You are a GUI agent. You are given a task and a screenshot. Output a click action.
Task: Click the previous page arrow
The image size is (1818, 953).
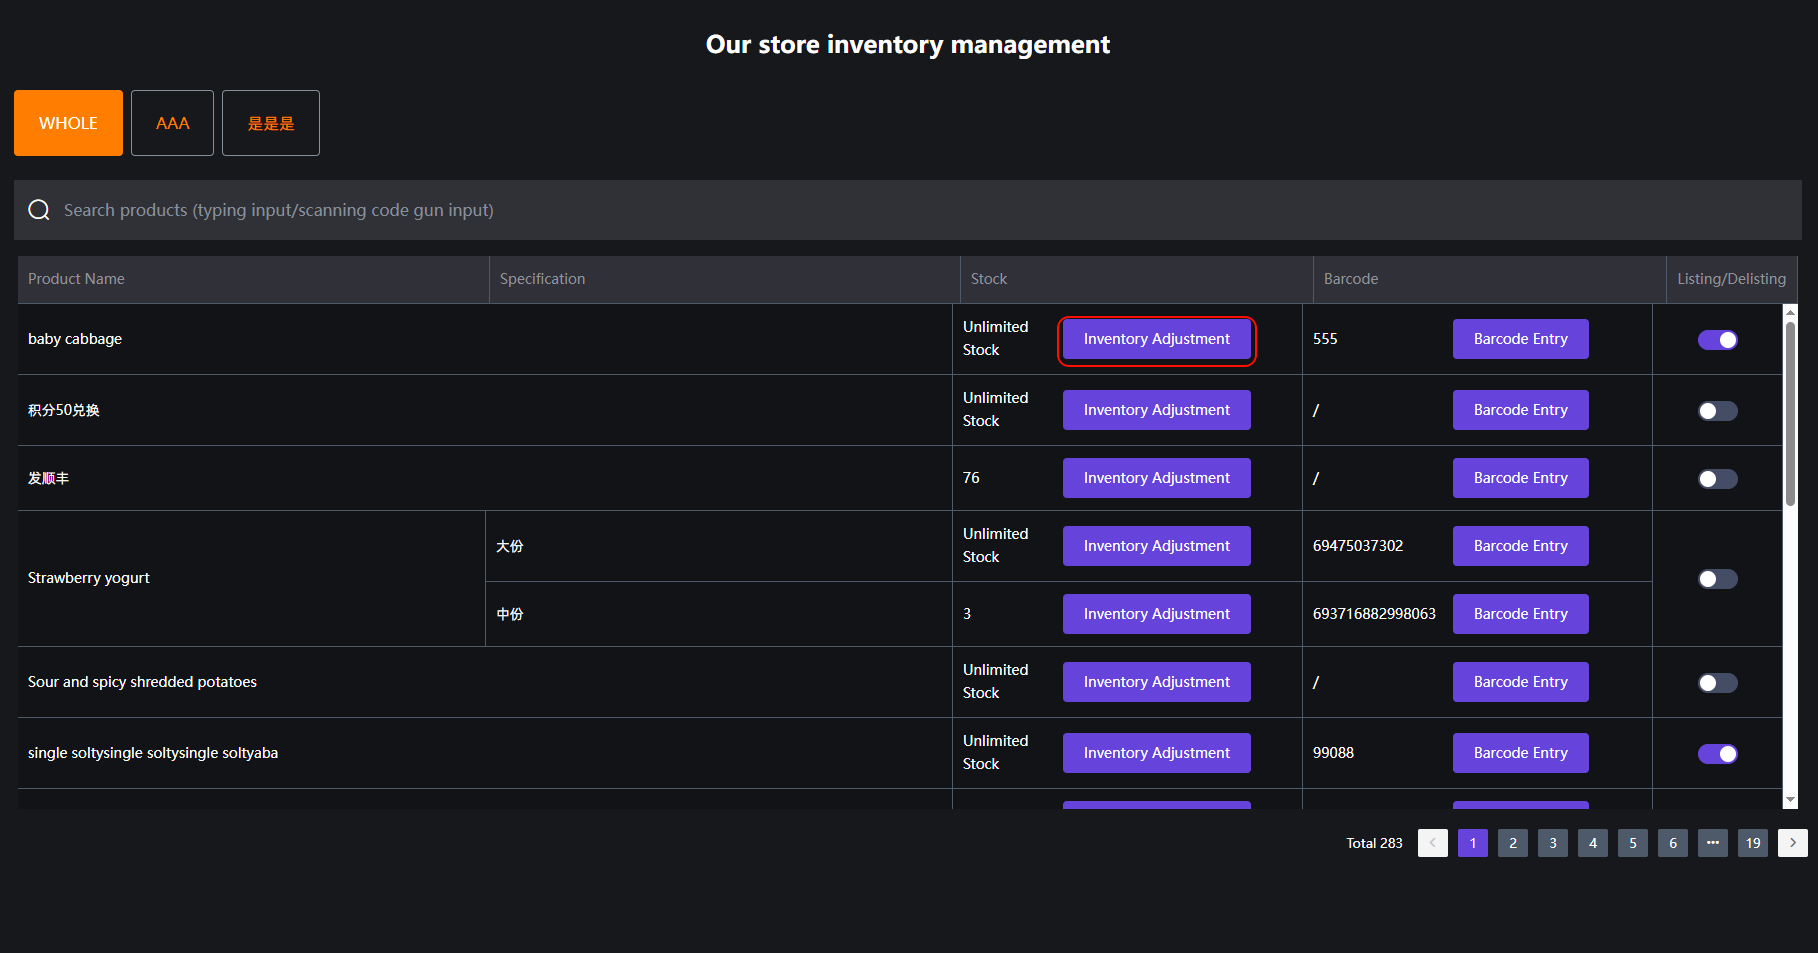[1432, 843]
